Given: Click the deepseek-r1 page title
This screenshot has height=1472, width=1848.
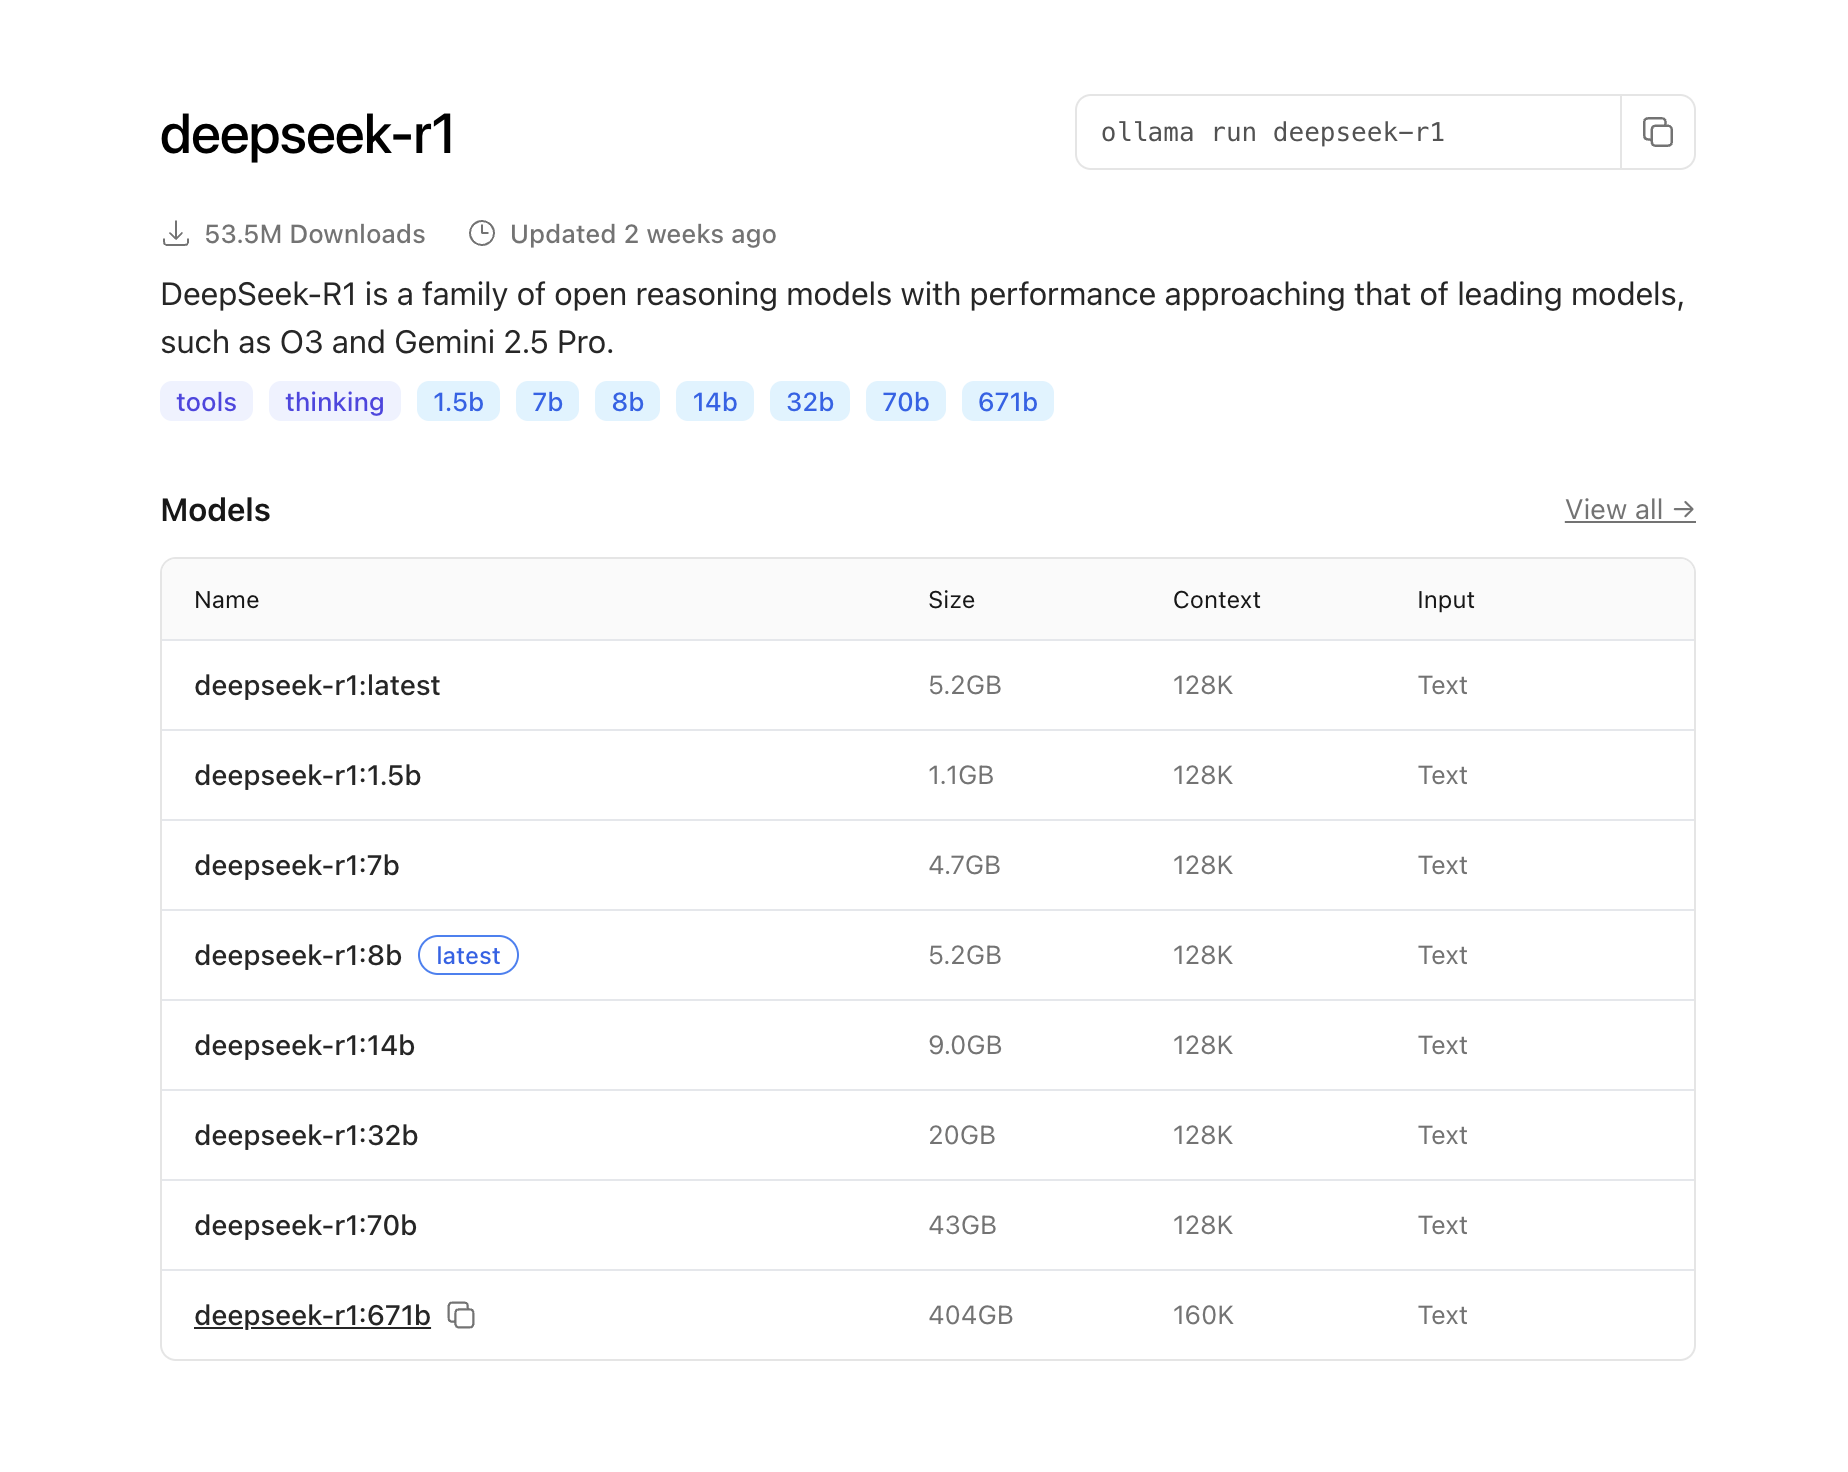Looking at the screenshot, I should click(307, 134).
